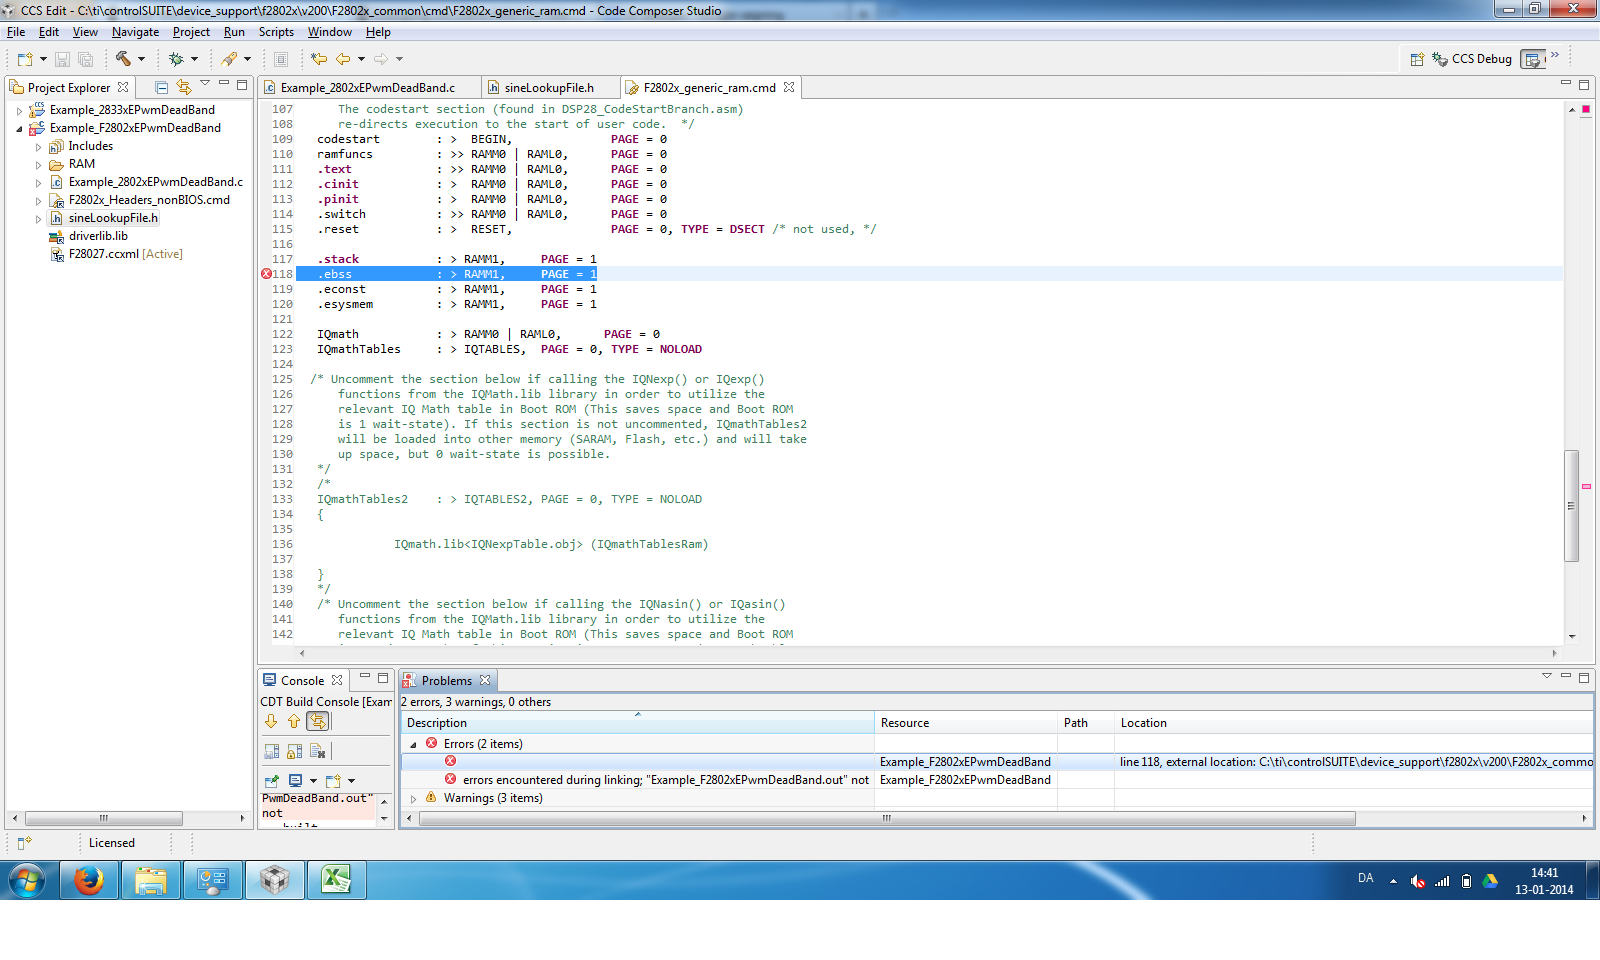The width and height of the screenshot is (1600, 960).
Task: Open Windows Explorer from the taskbar
Action: point(151,880)
